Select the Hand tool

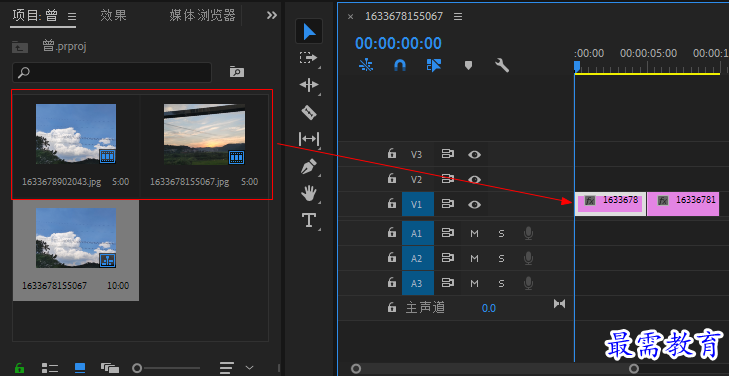pos(309,193)
